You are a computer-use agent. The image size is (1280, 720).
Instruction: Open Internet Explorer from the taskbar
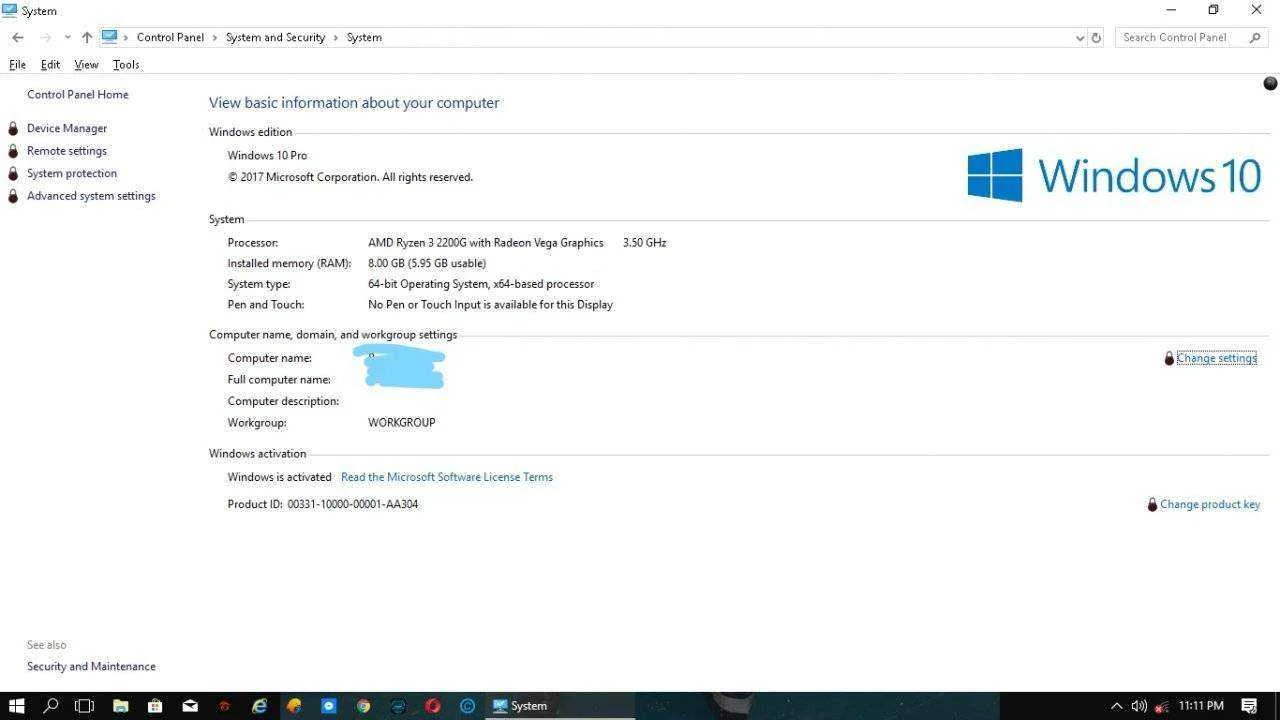[259, 705]
